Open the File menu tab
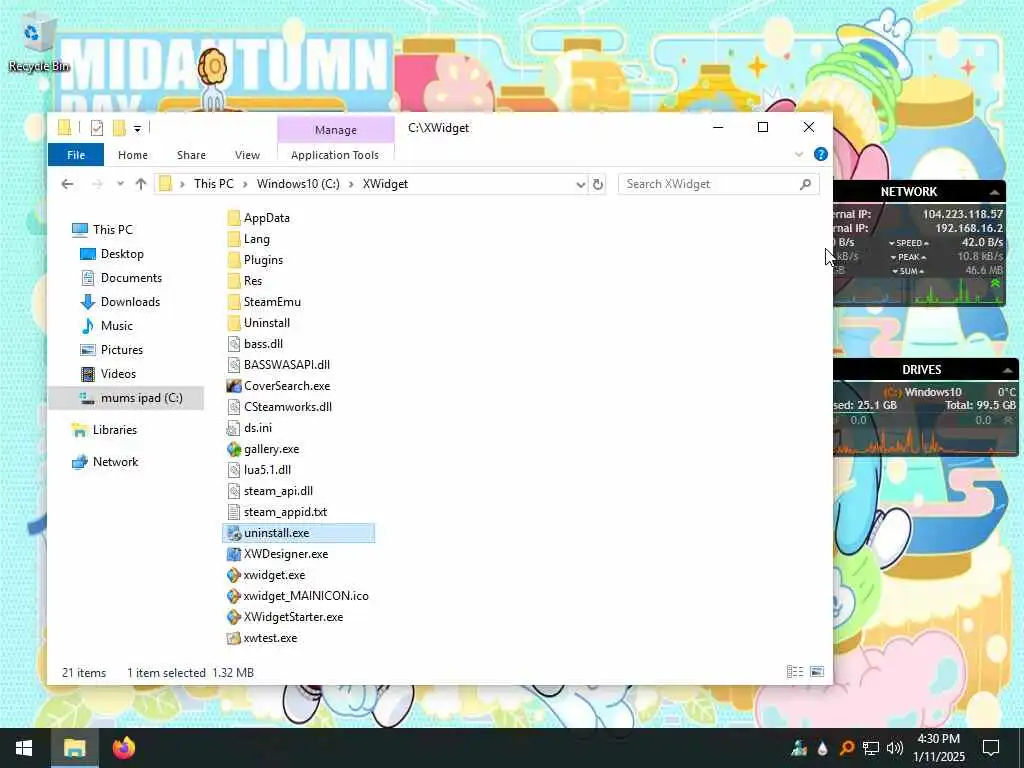The height and width of the screenshot is (768, 1024). click(x=76, y=155)
